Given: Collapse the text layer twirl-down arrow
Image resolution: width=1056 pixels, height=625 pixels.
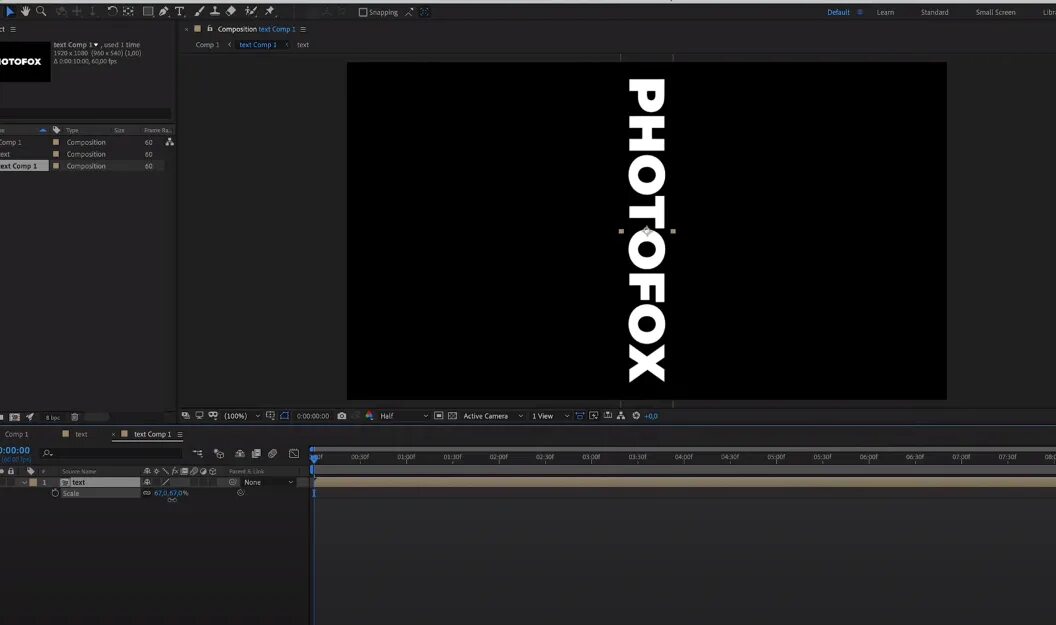Looking at the screenshot, I should coord(25,482).
